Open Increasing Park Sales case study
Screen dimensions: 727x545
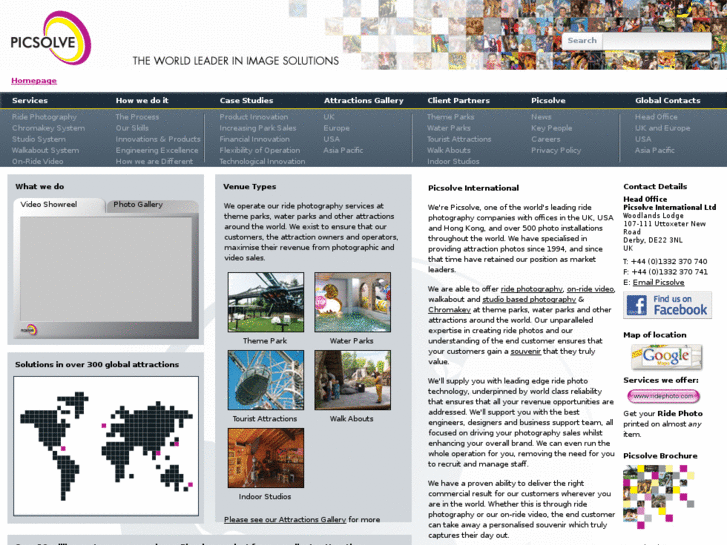[x=258, y=128]
